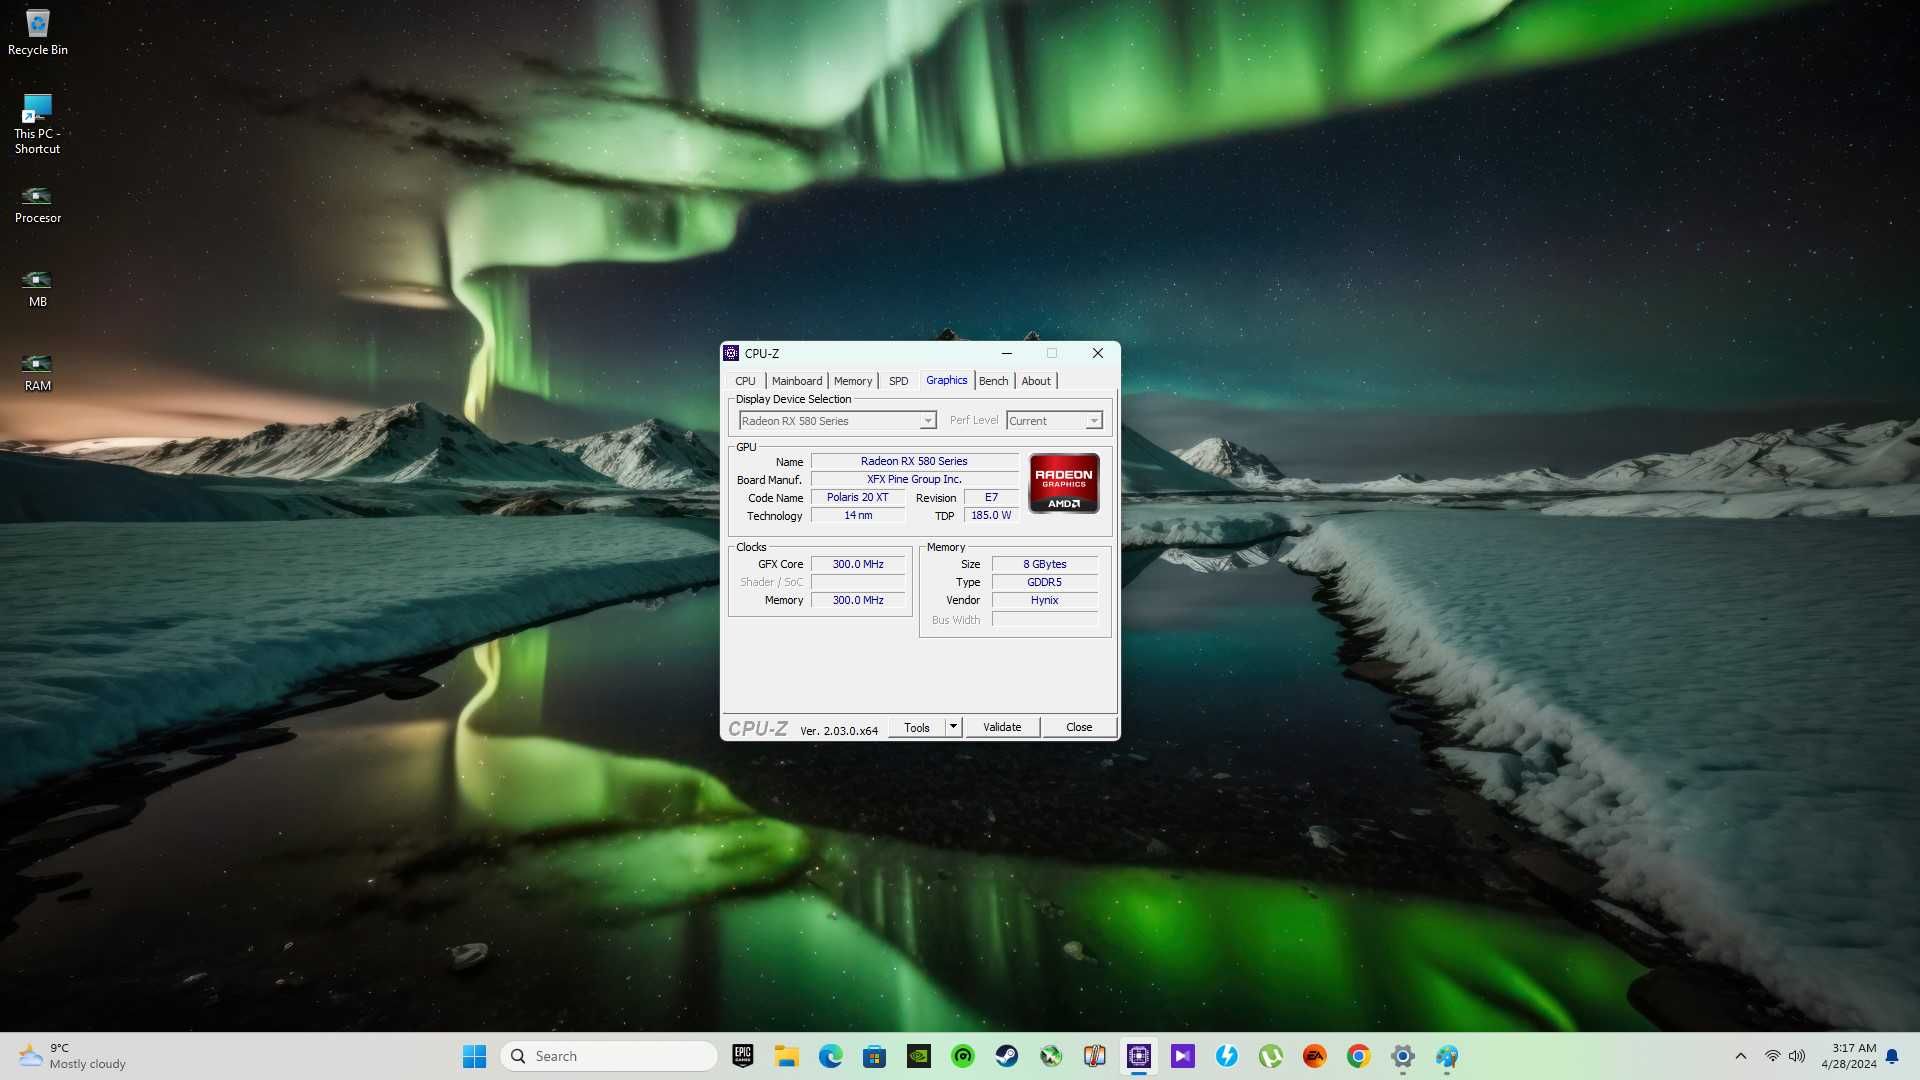Click the CPU-Z title bar app icon
This screenshot has width=1920, height=1080.
pyautogui.click(x=731, y=353)
